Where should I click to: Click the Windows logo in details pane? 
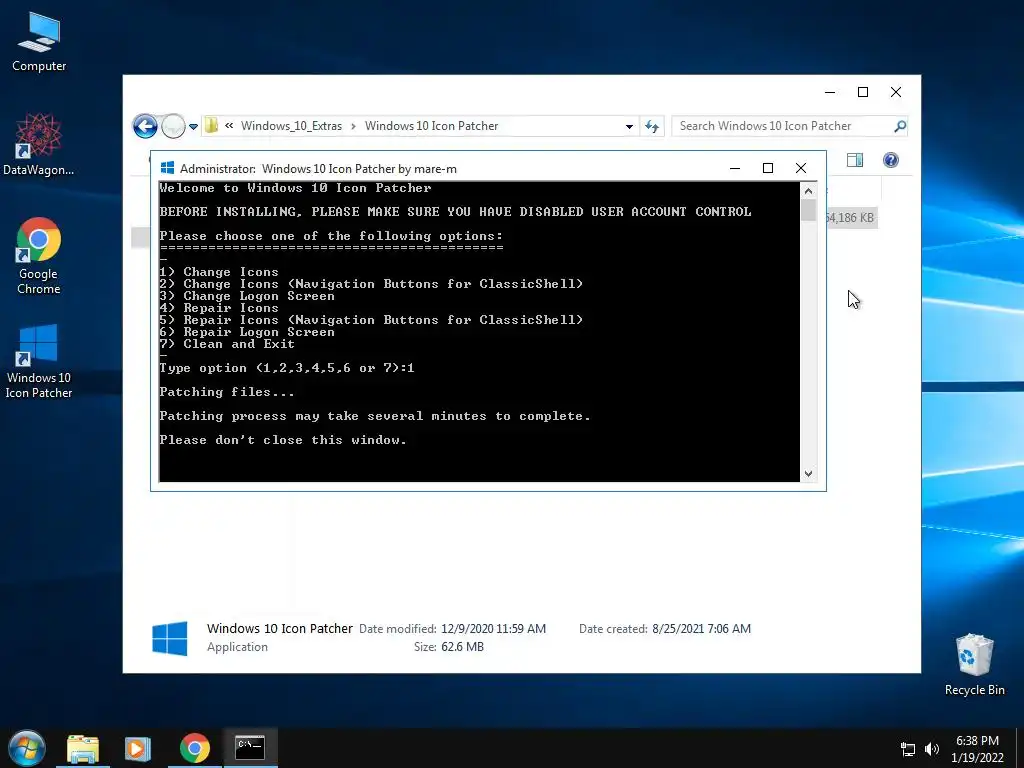pyautogui.click(x=170, y=638)
